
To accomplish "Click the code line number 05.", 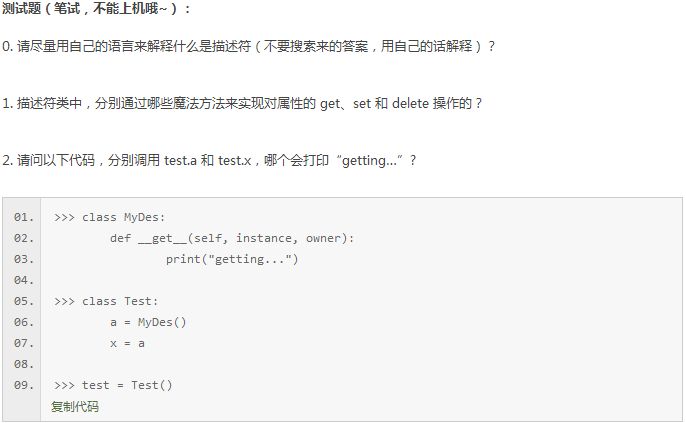I will 24,301.
